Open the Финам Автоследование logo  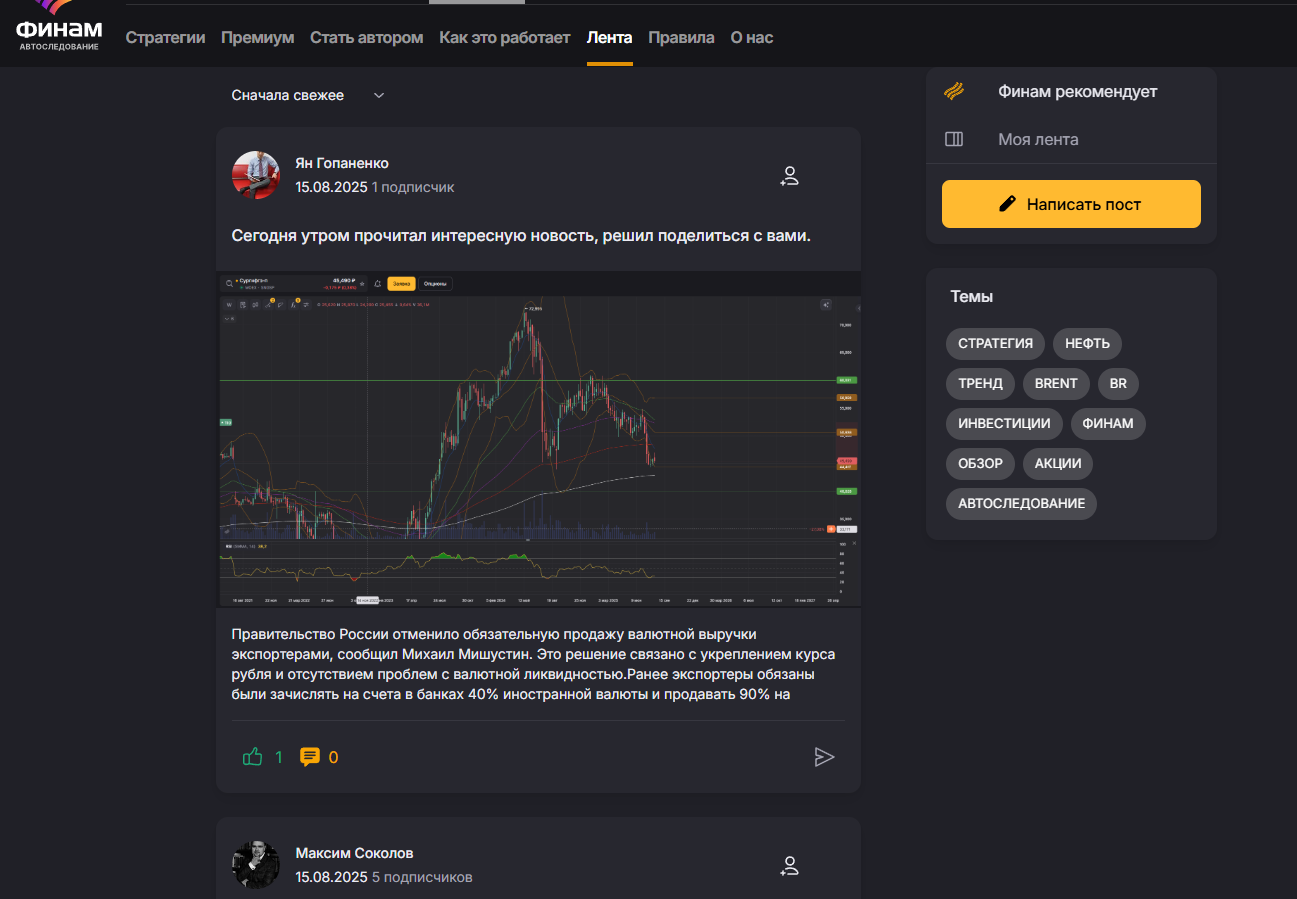[x=59, y=27]
